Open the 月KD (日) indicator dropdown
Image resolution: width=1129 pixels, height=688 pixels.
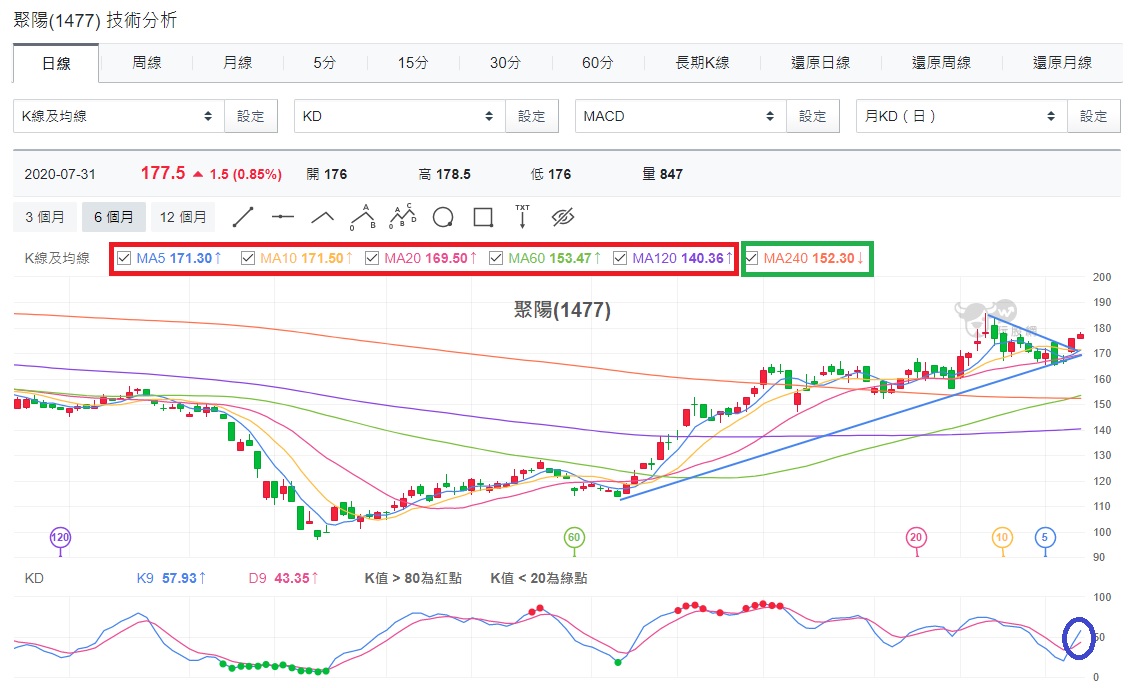pos(961,116)
